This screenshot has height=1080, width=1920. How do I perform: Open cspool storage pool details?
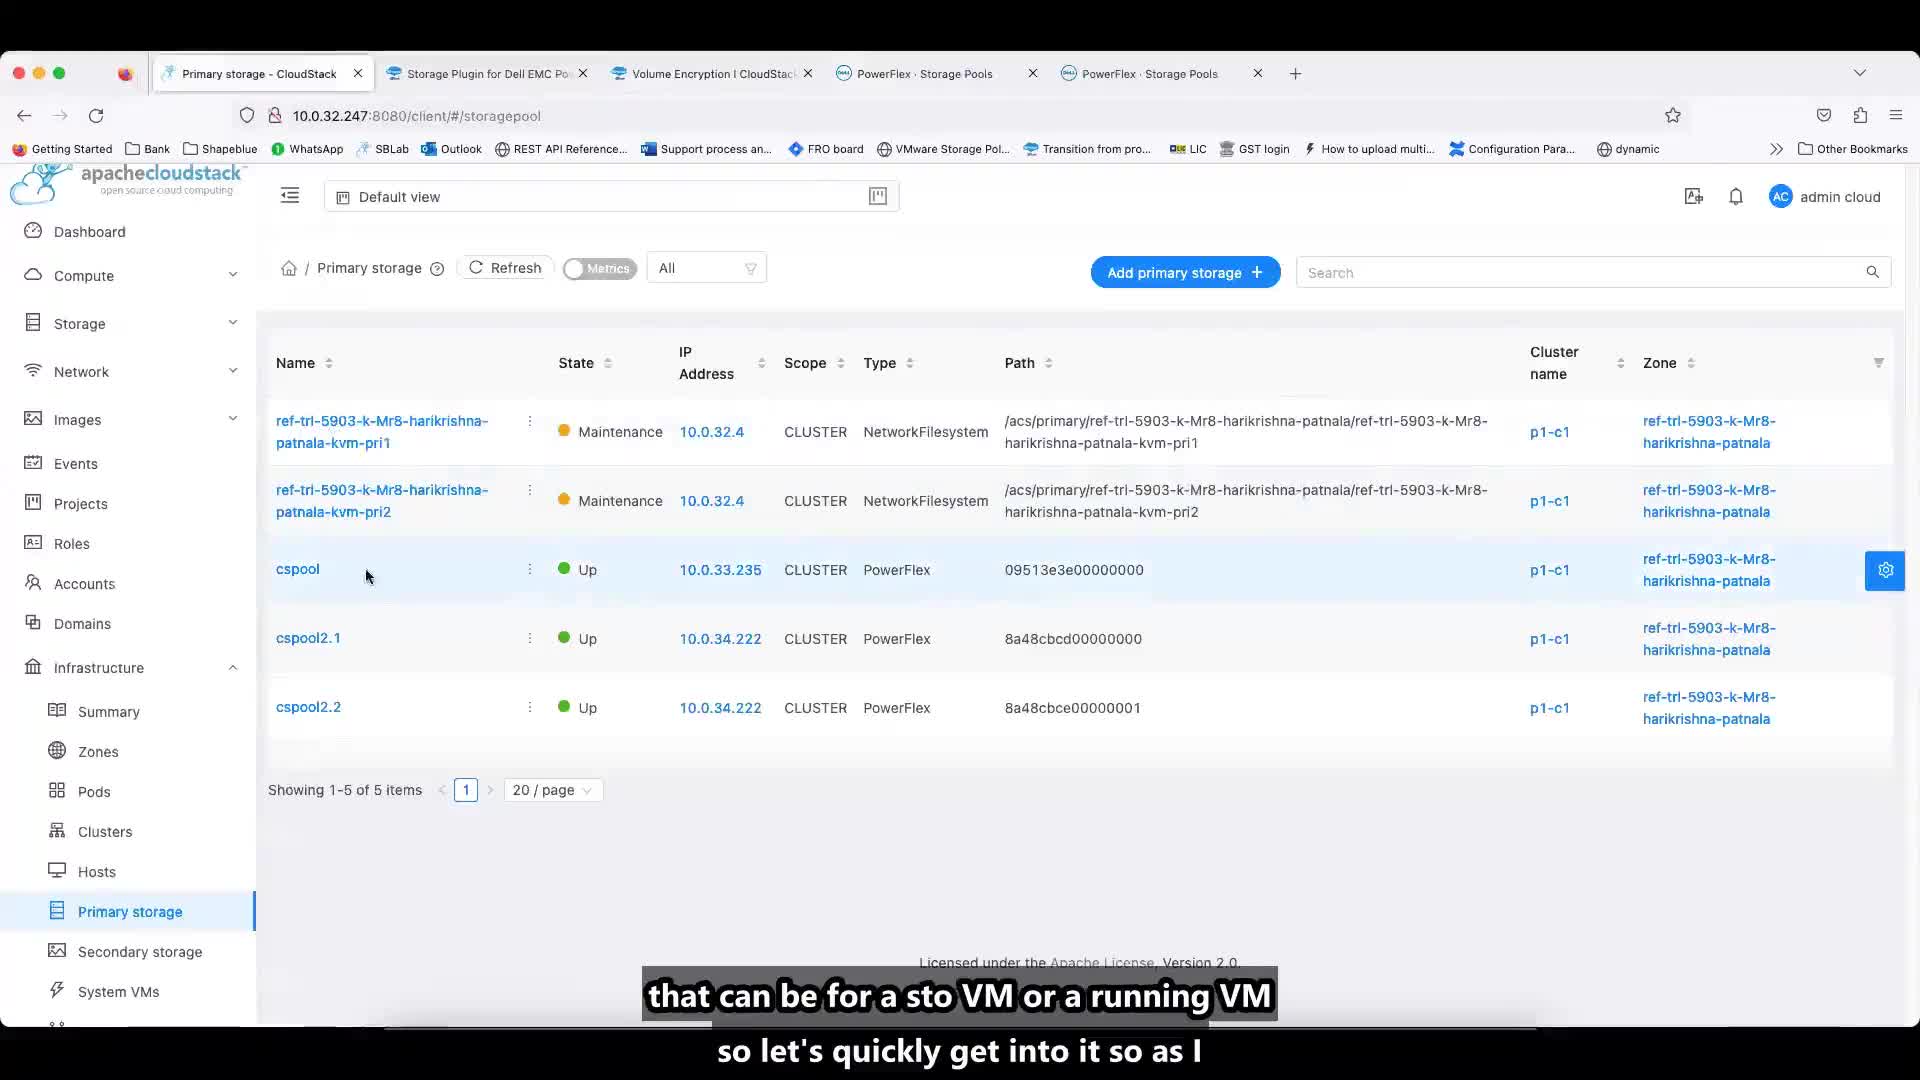click(297, 568)
